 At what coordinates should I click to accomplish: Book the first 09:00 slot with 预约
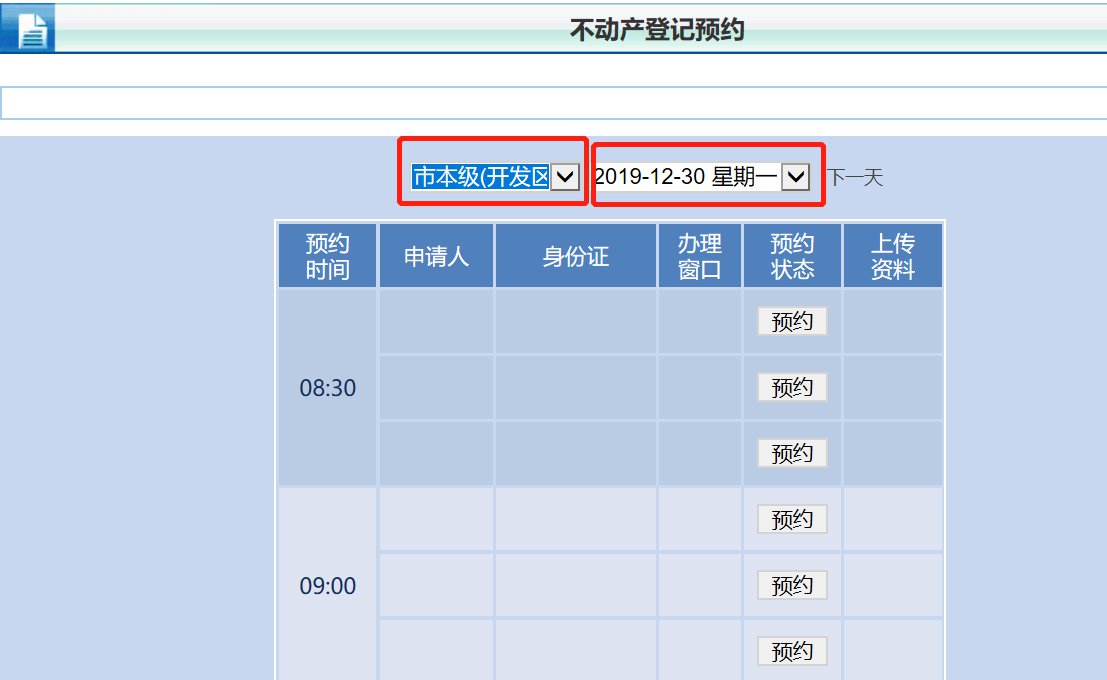coord(792,519)
